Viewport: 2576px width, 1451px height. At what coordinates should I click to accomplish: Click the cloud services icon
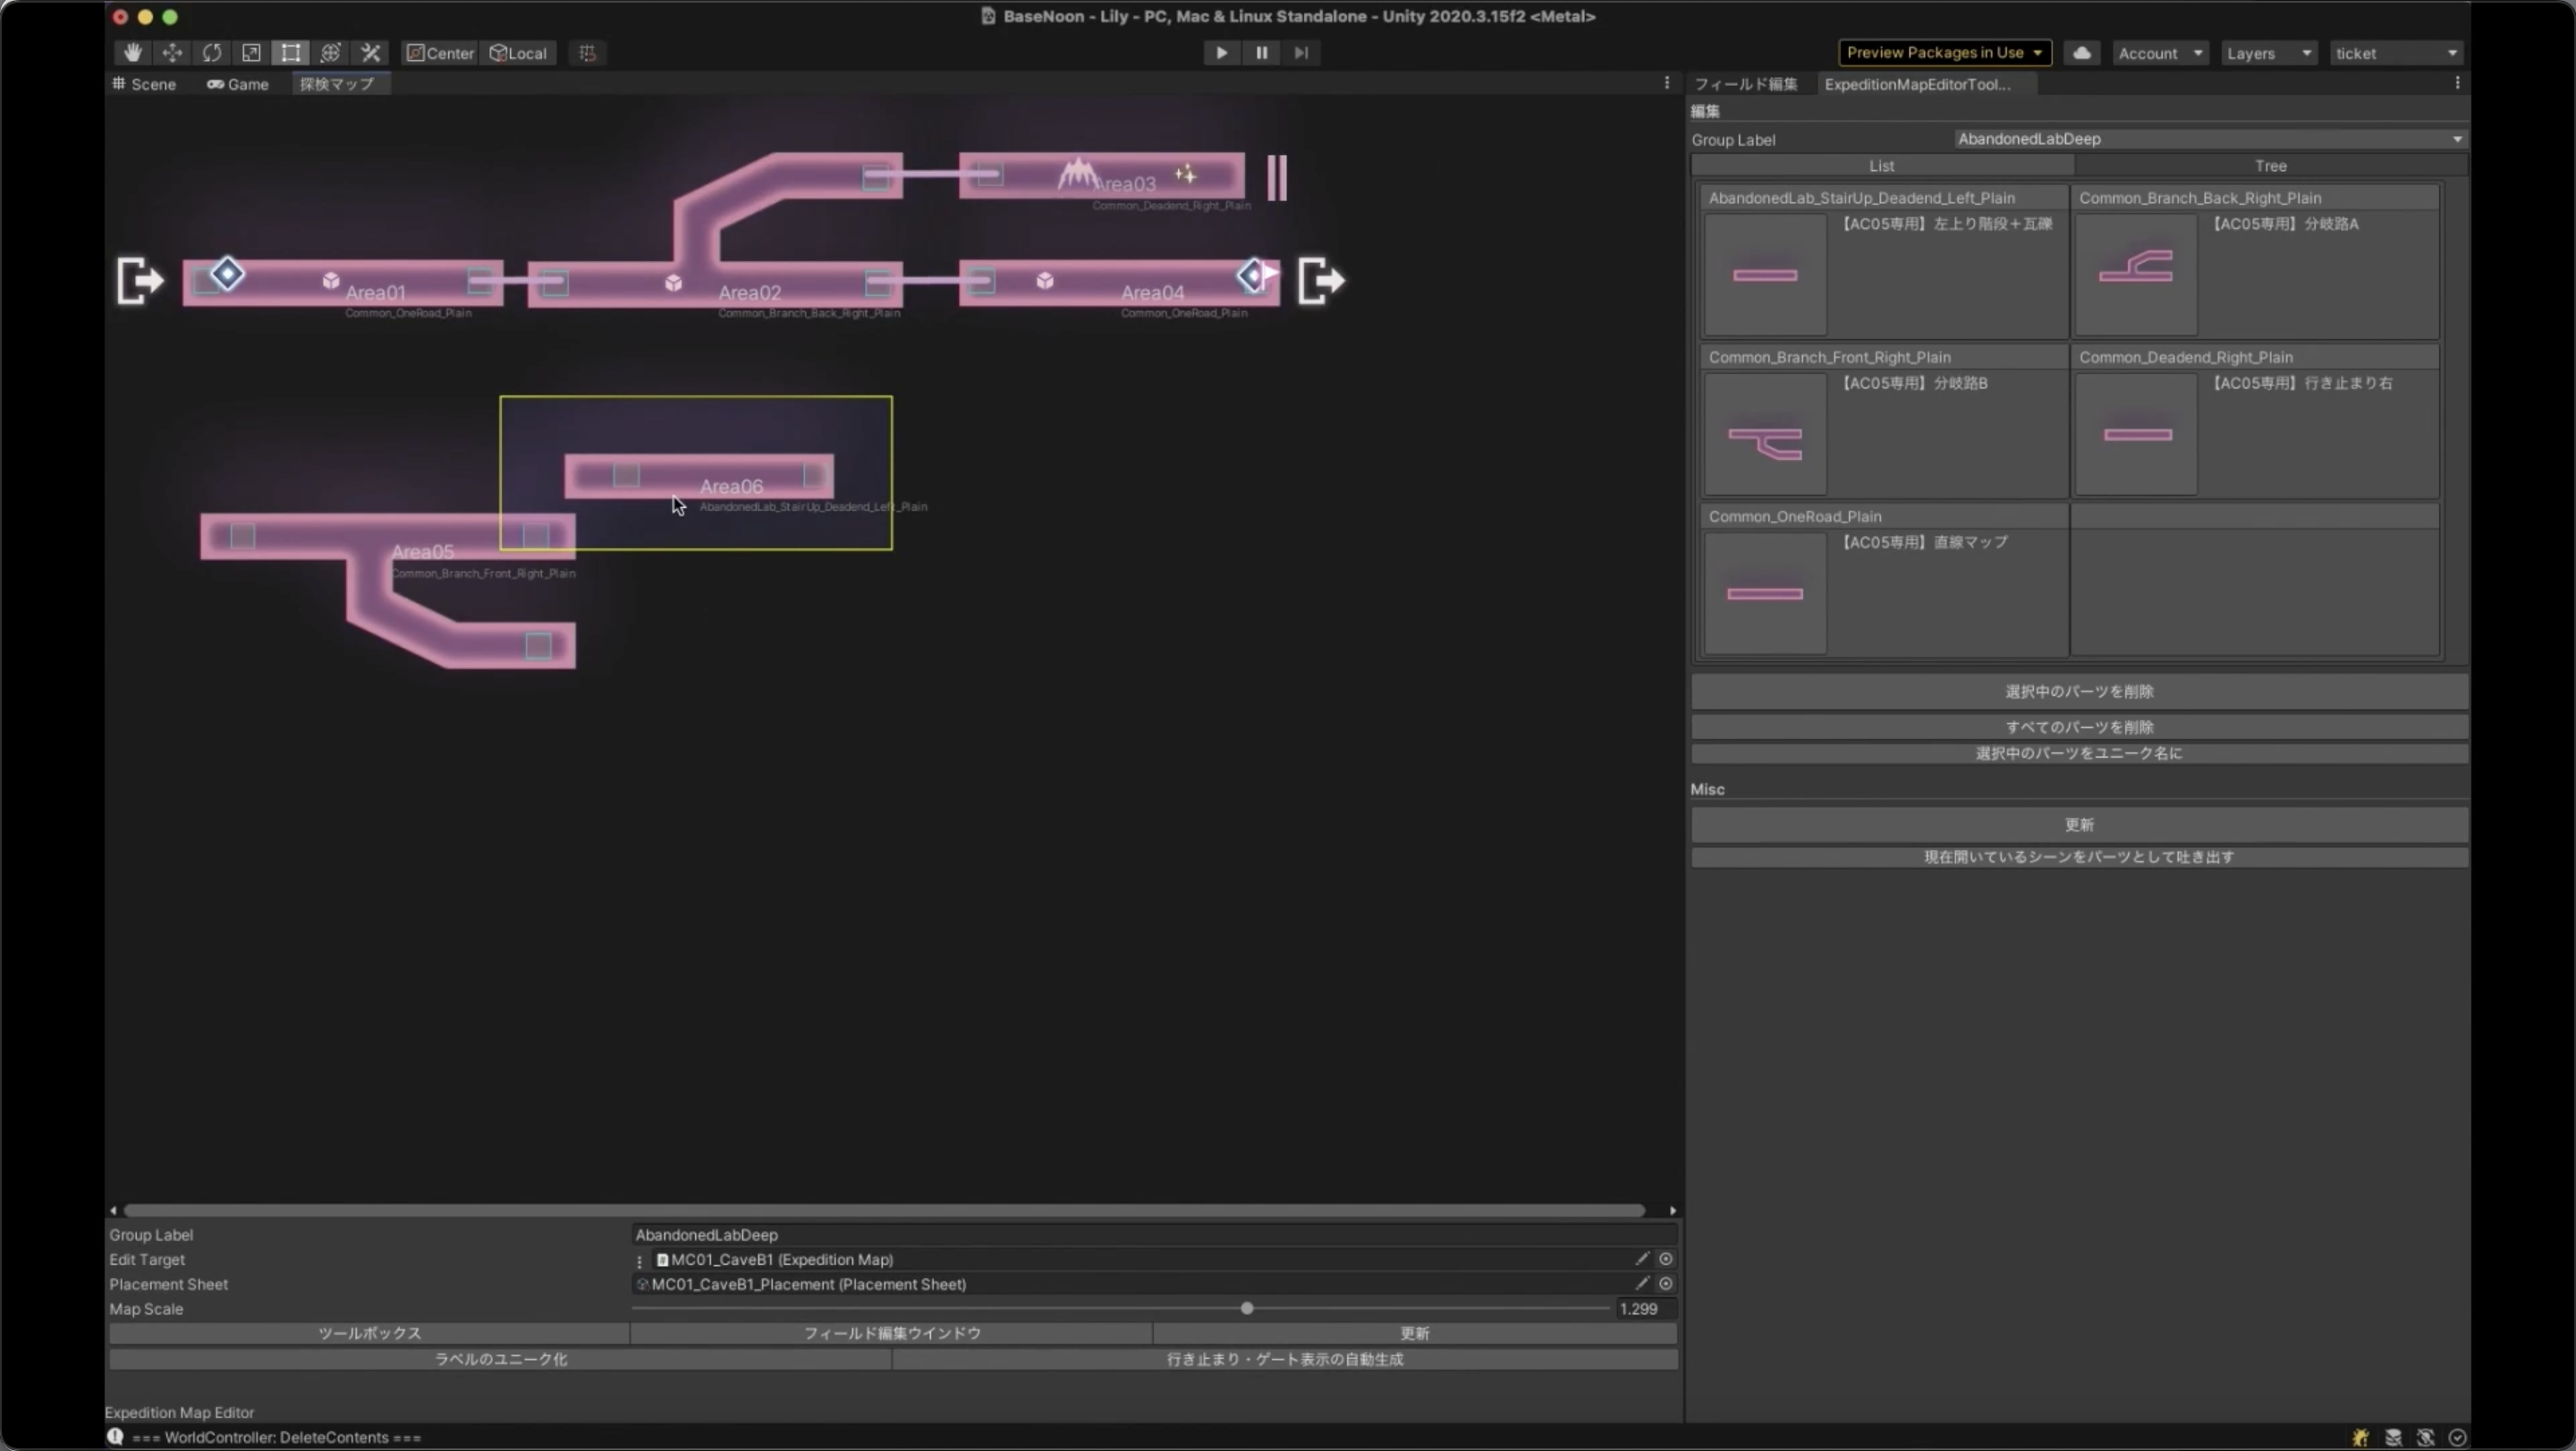click(x=2081, y=53)
